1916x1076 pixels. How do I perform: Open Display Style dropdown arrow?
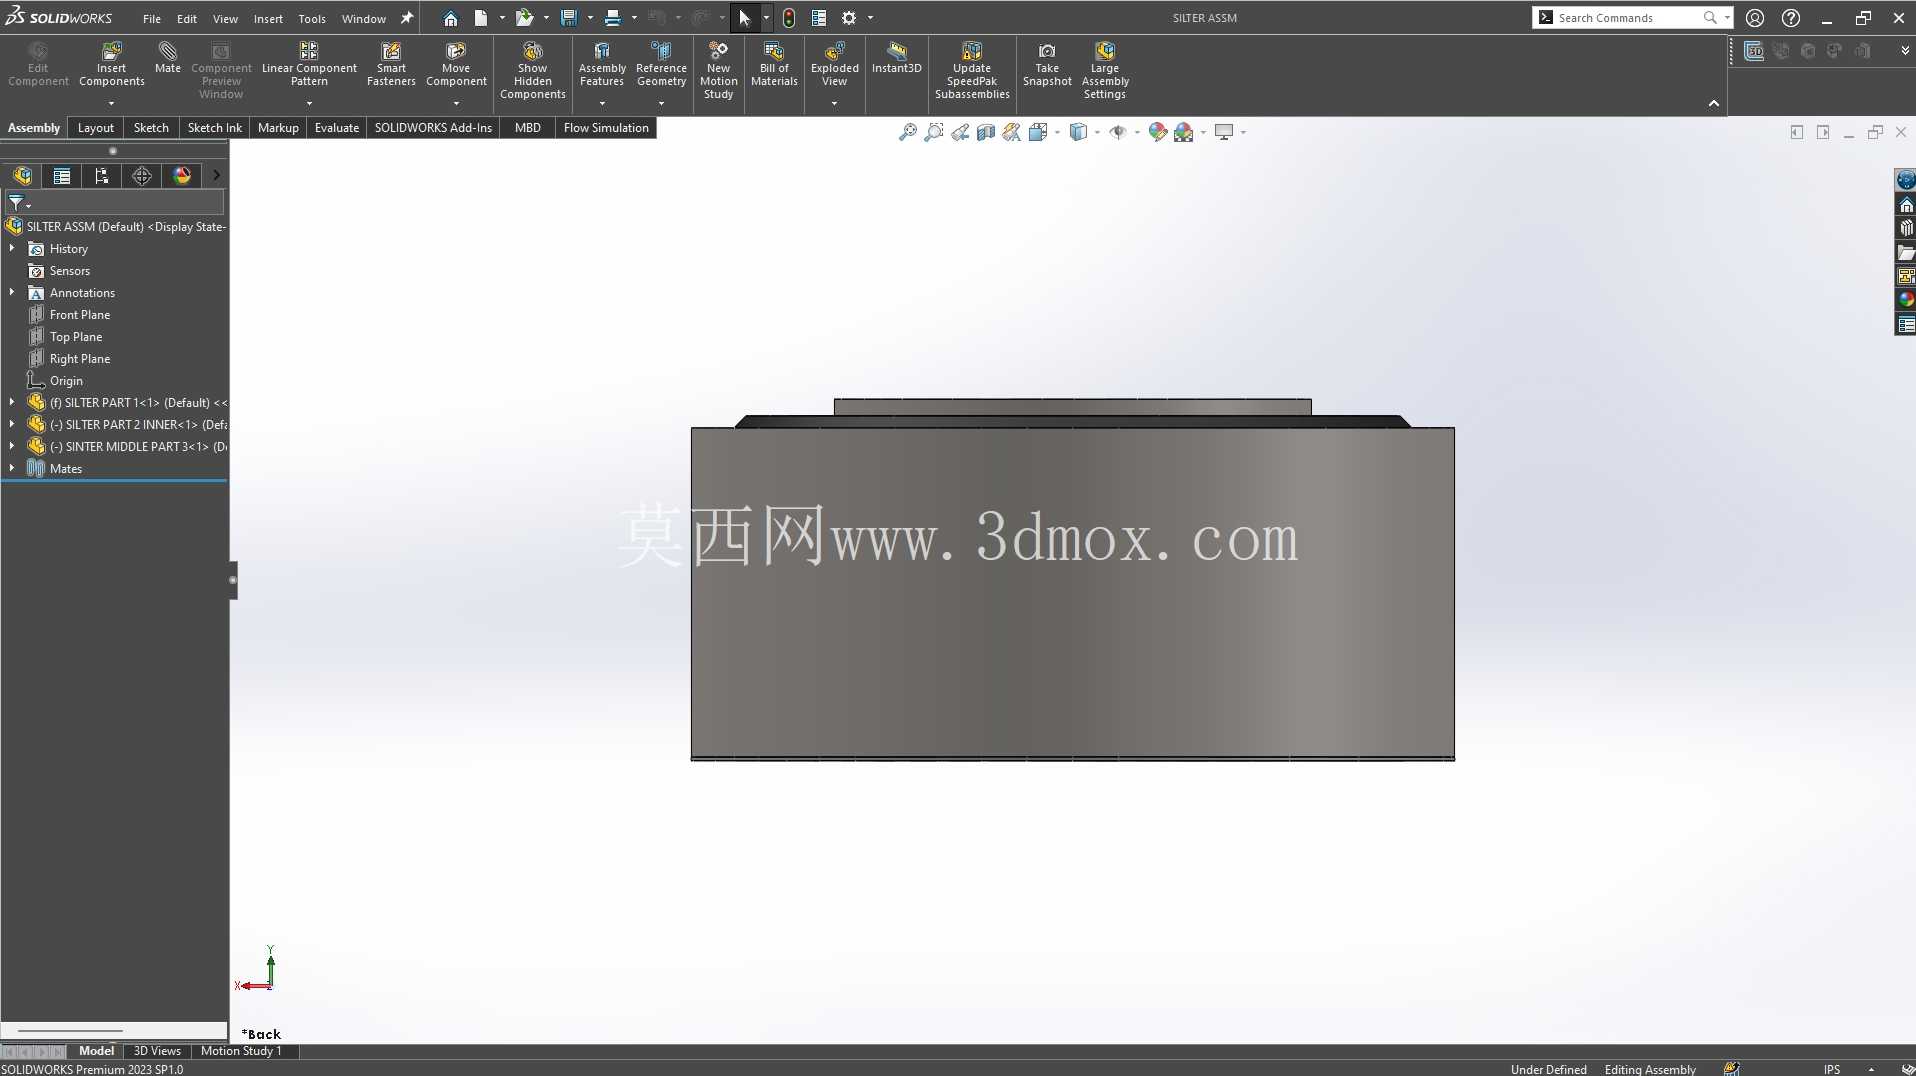pos(1097,132)
